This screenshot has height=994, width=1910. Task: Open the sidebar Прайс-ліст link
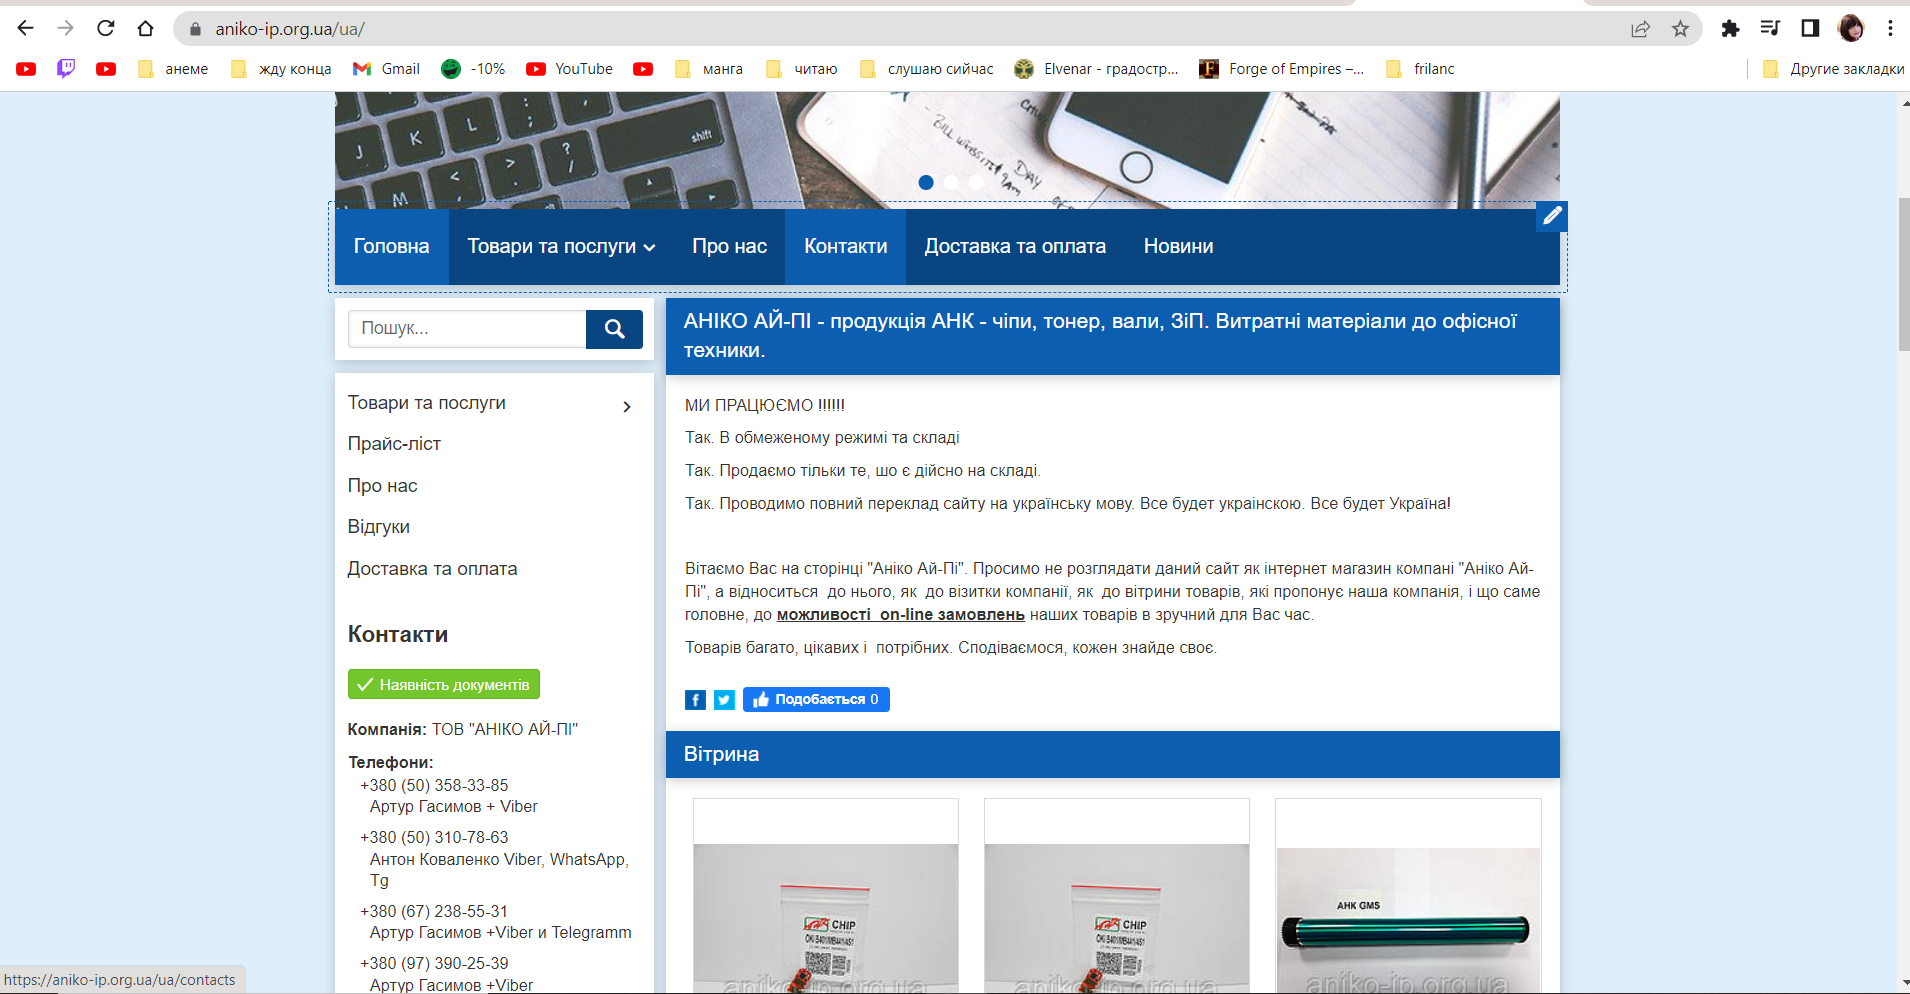tap(394, 444)
